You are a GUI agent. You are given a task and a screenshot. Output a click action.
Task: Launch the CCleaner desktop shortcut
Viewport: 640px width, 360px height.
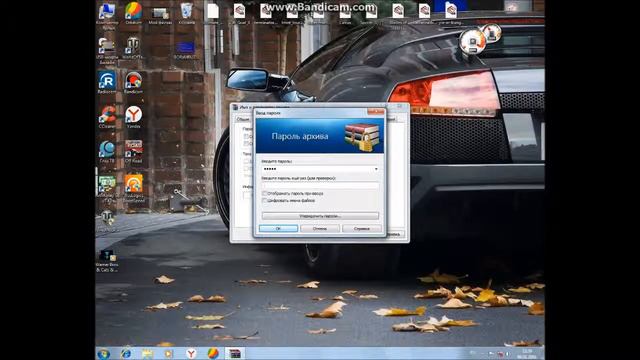coord(107,117)
